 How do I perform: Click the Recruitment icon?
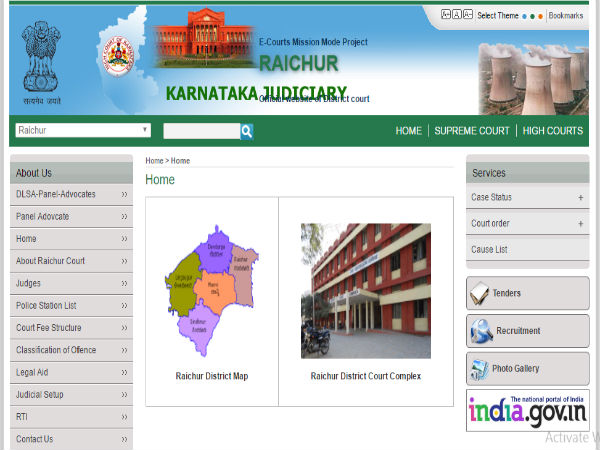tap(481, 330)
